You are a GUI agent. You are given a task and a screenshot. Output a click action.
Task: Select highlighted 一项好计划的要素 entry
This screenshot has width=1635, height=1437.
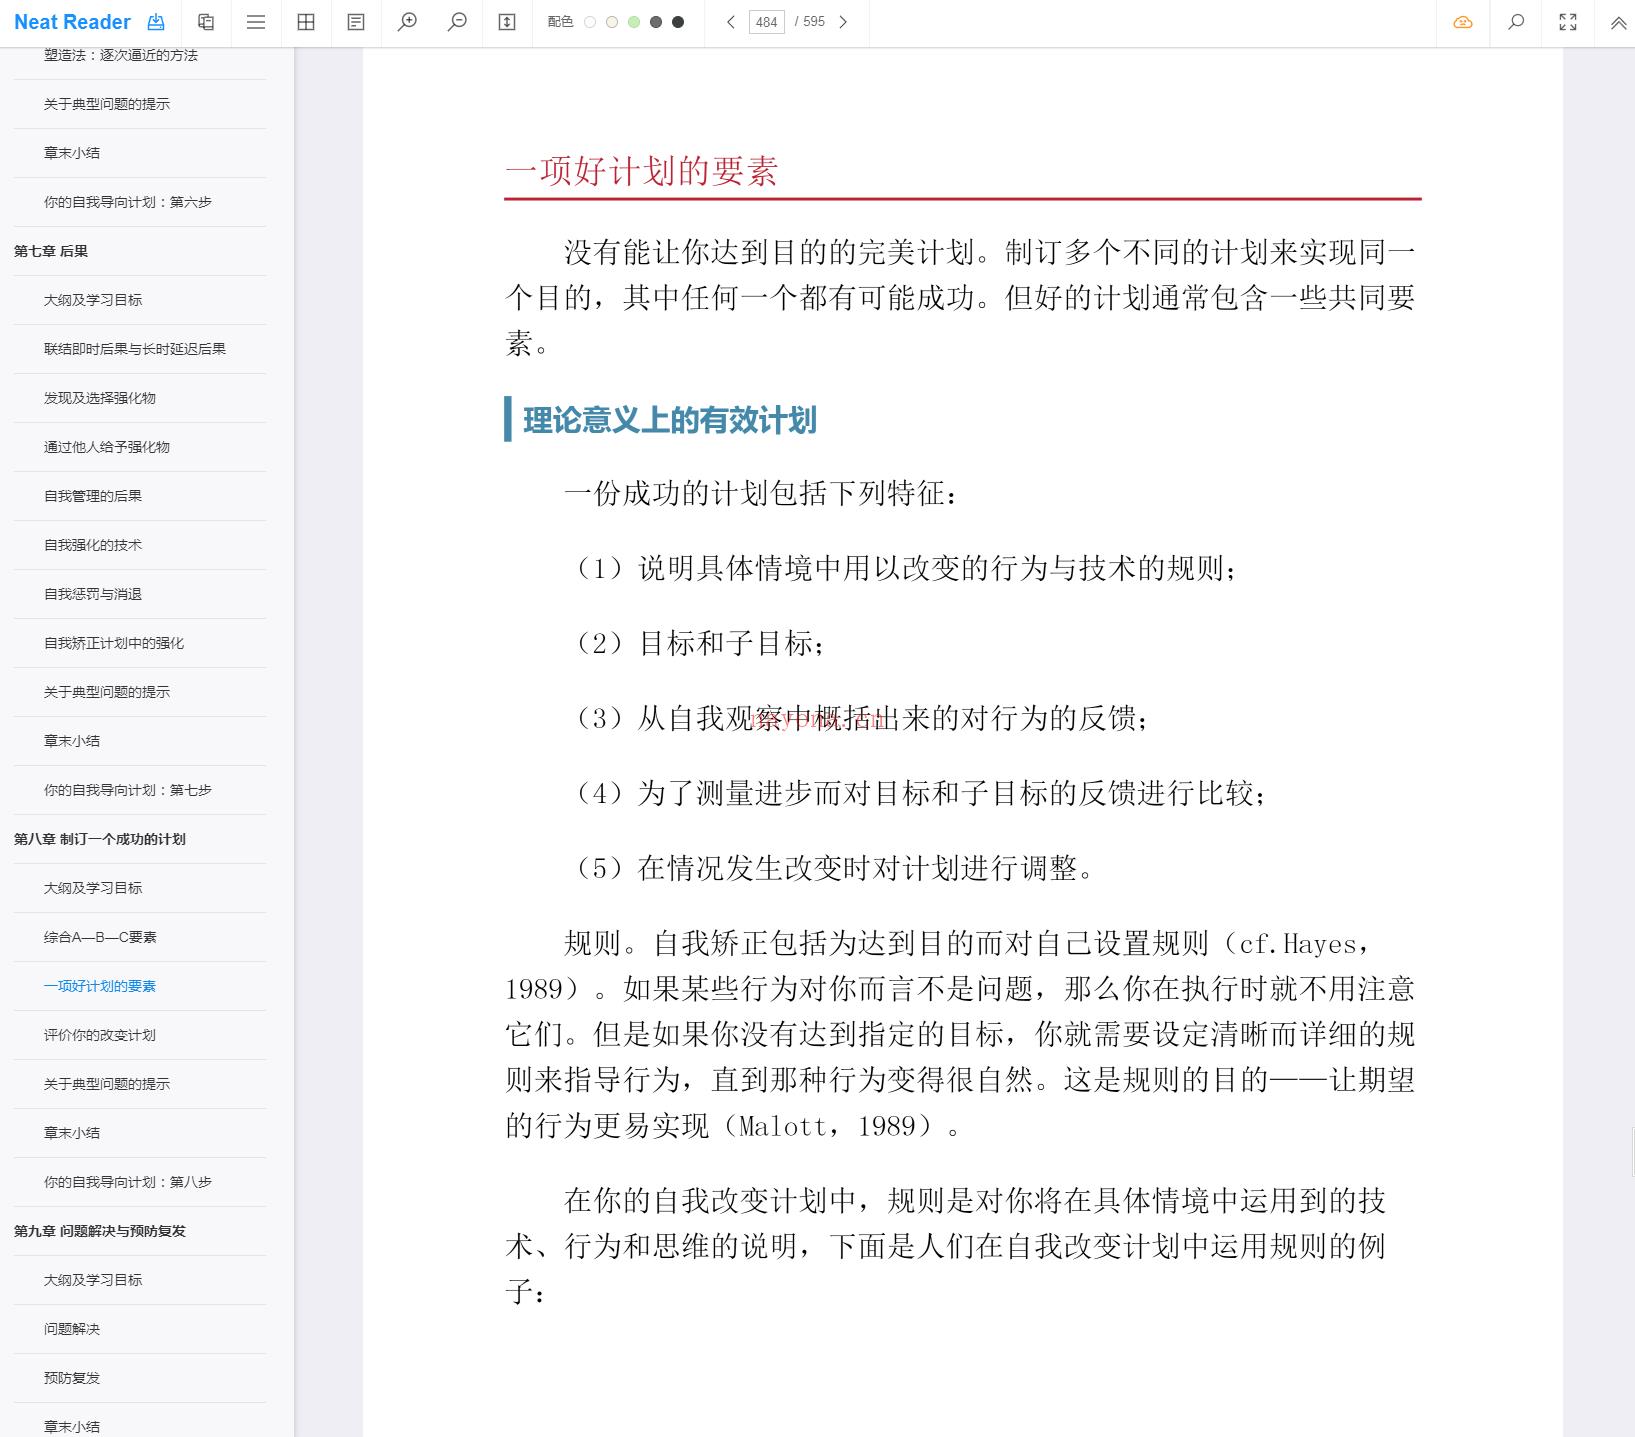pos(100,986)
